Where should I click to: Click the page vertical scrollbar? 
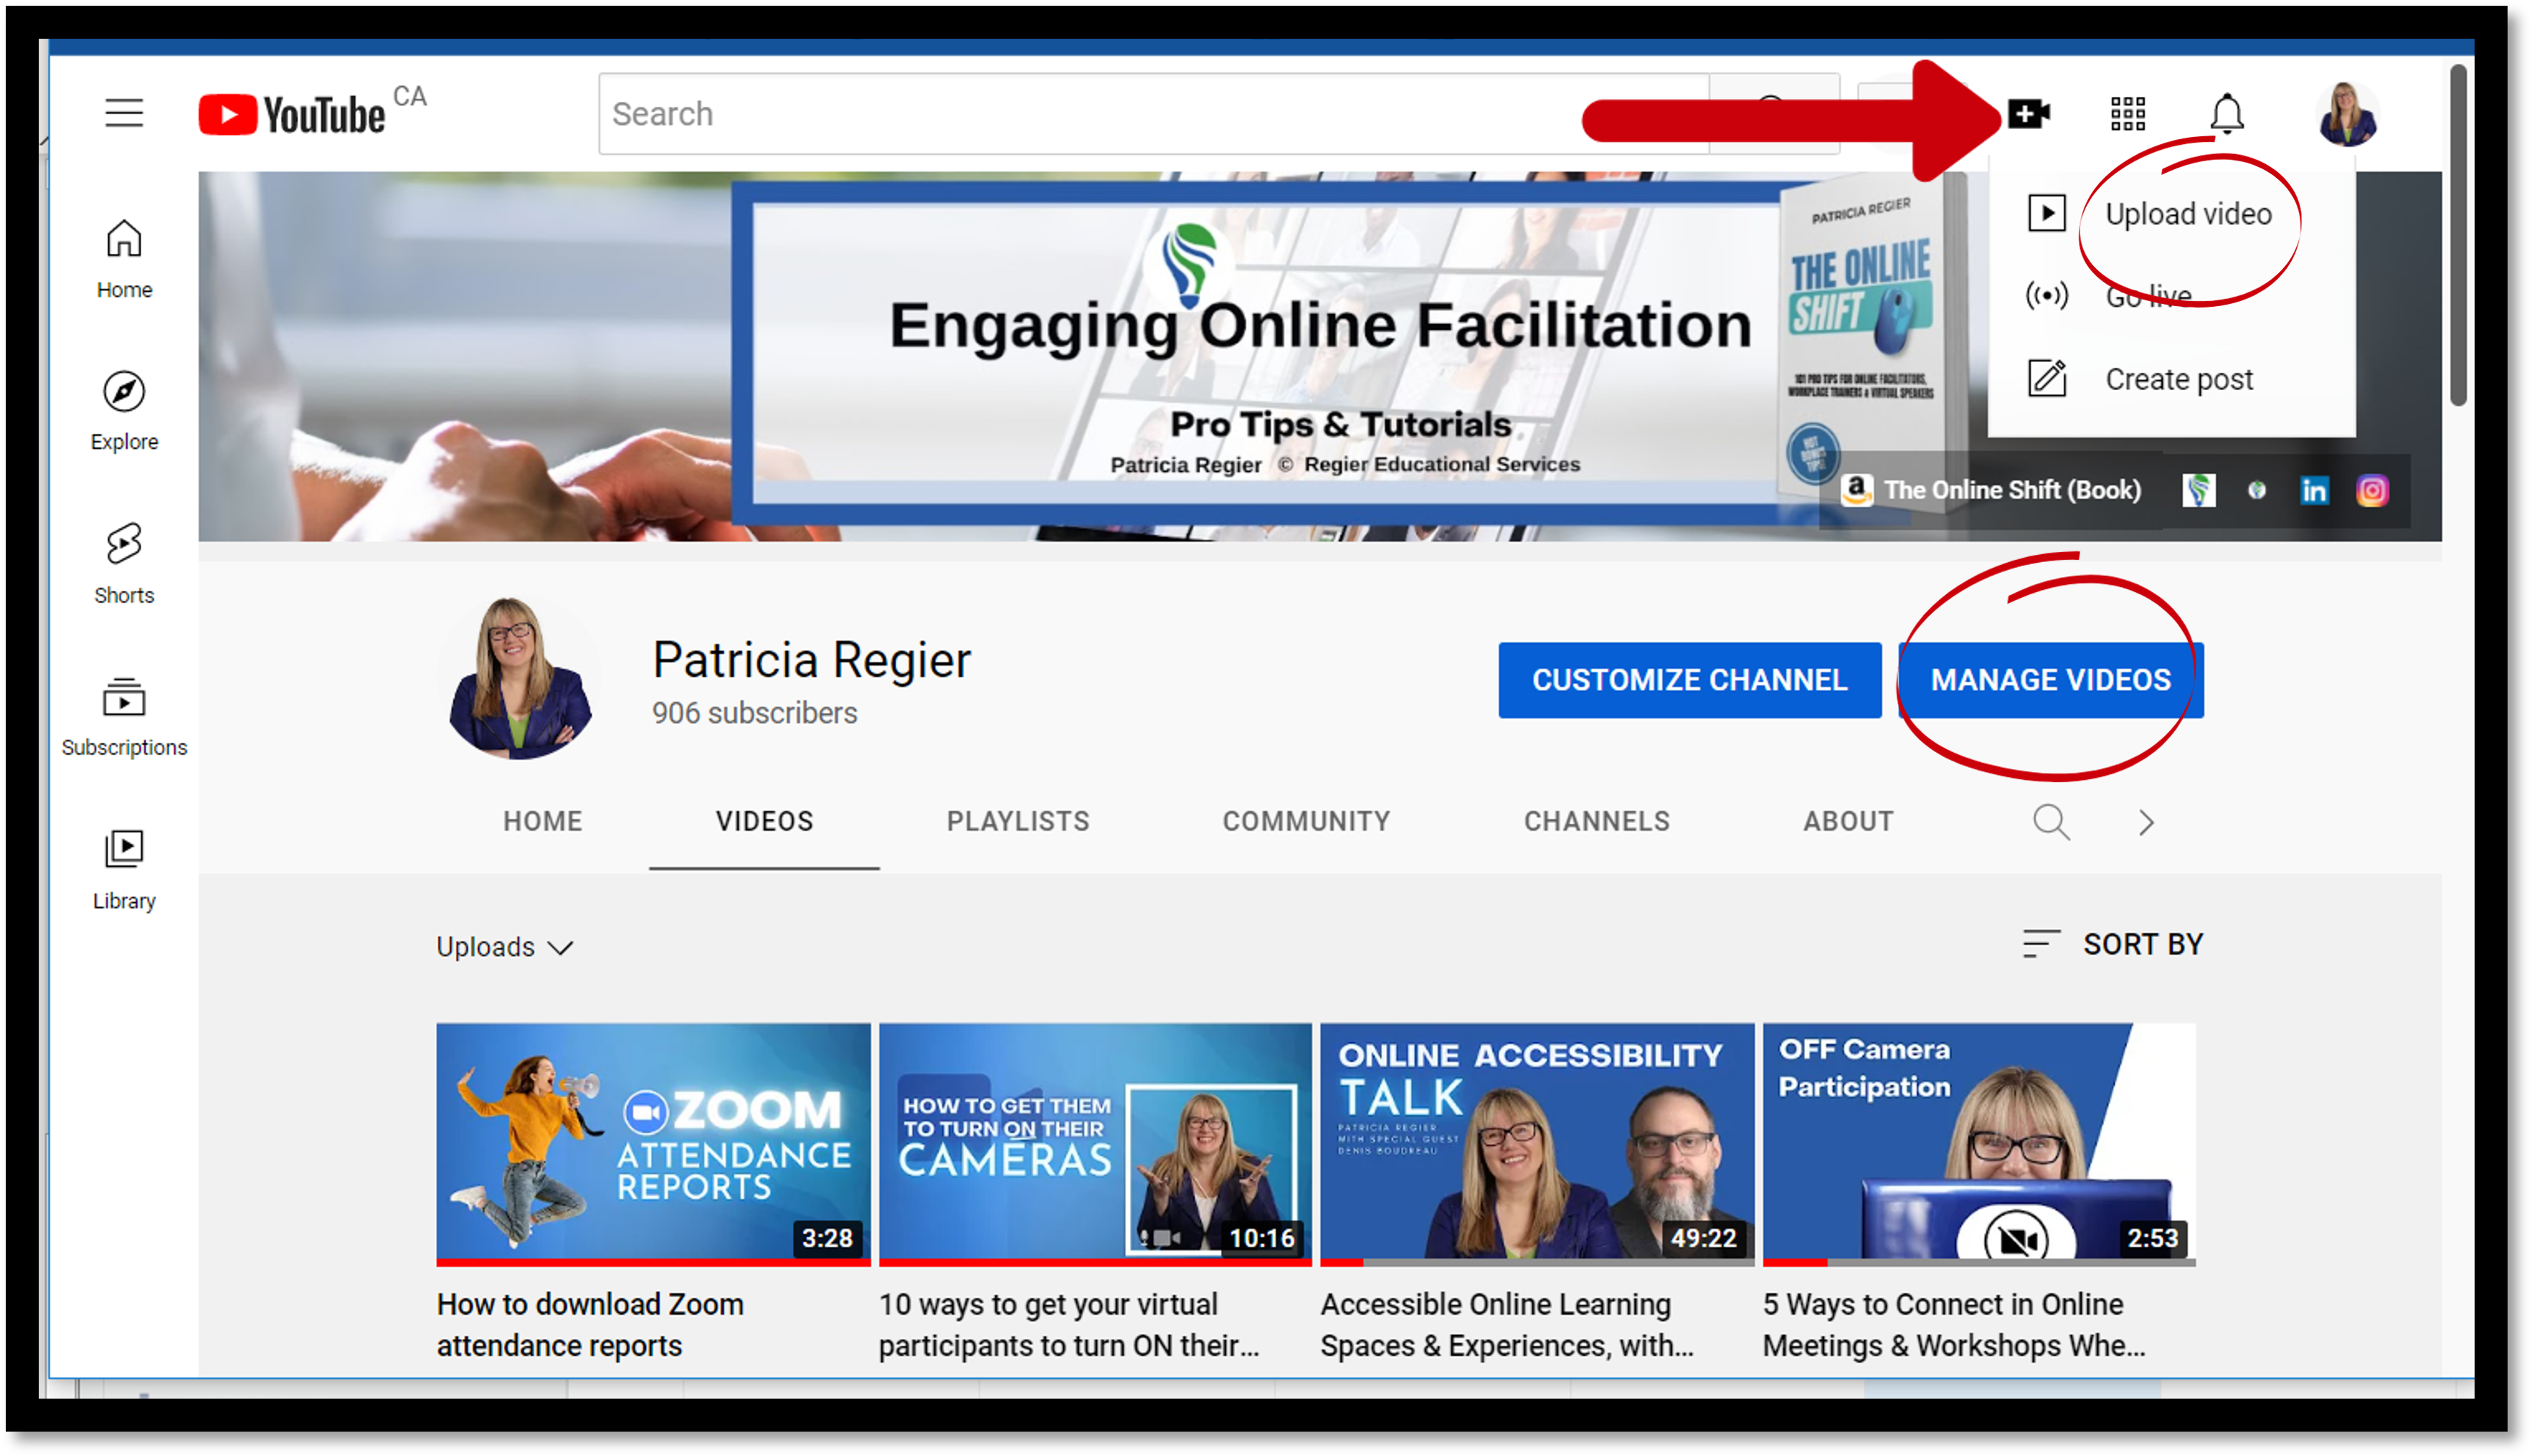click(x=2457, y=236)
